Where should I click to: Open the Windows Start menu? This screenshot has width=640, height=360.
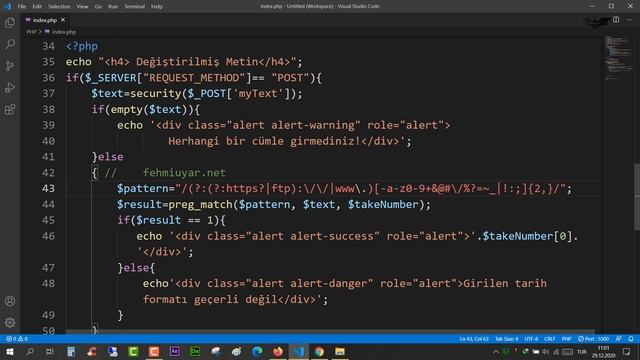point(9,351)
